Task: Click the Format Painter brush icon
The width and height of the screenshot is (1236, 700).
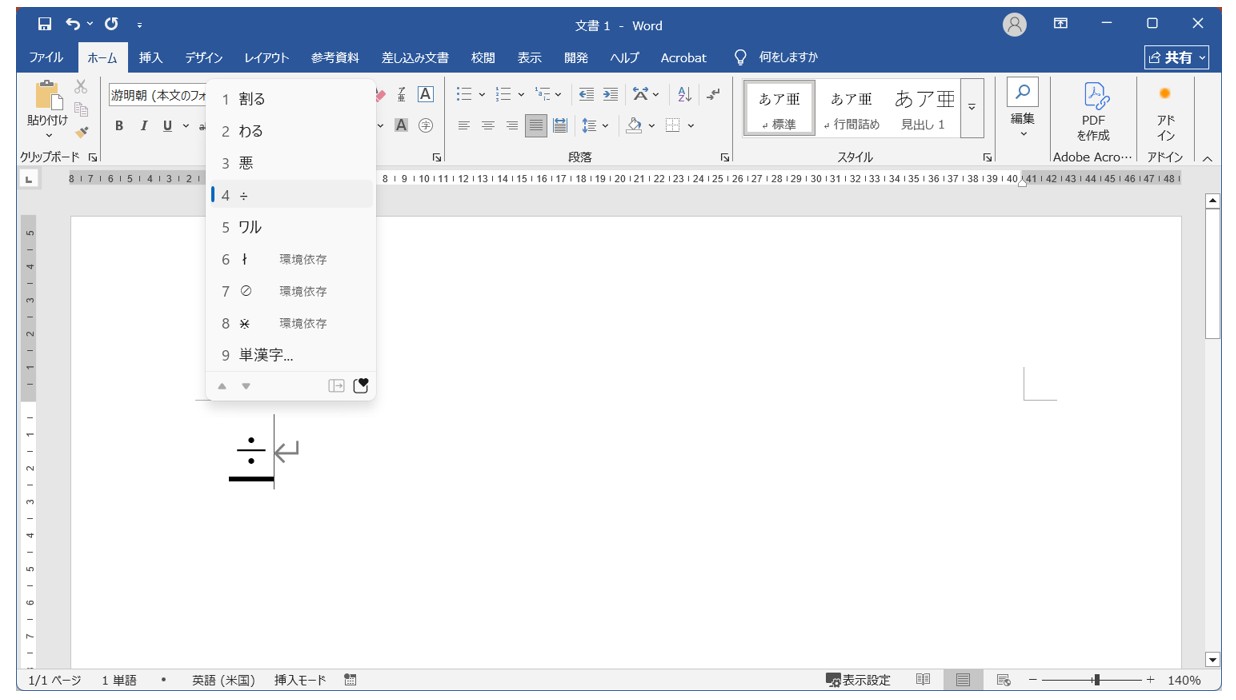Action: pos(82,131)
